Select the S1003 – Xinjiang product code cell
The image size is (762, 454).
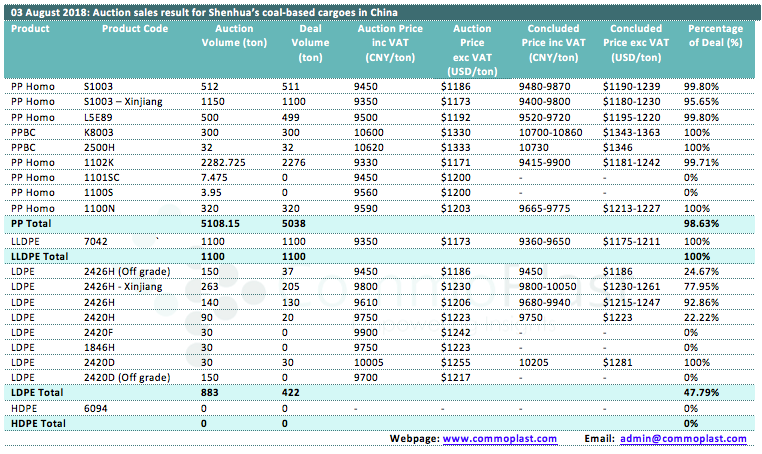(126, 101)
